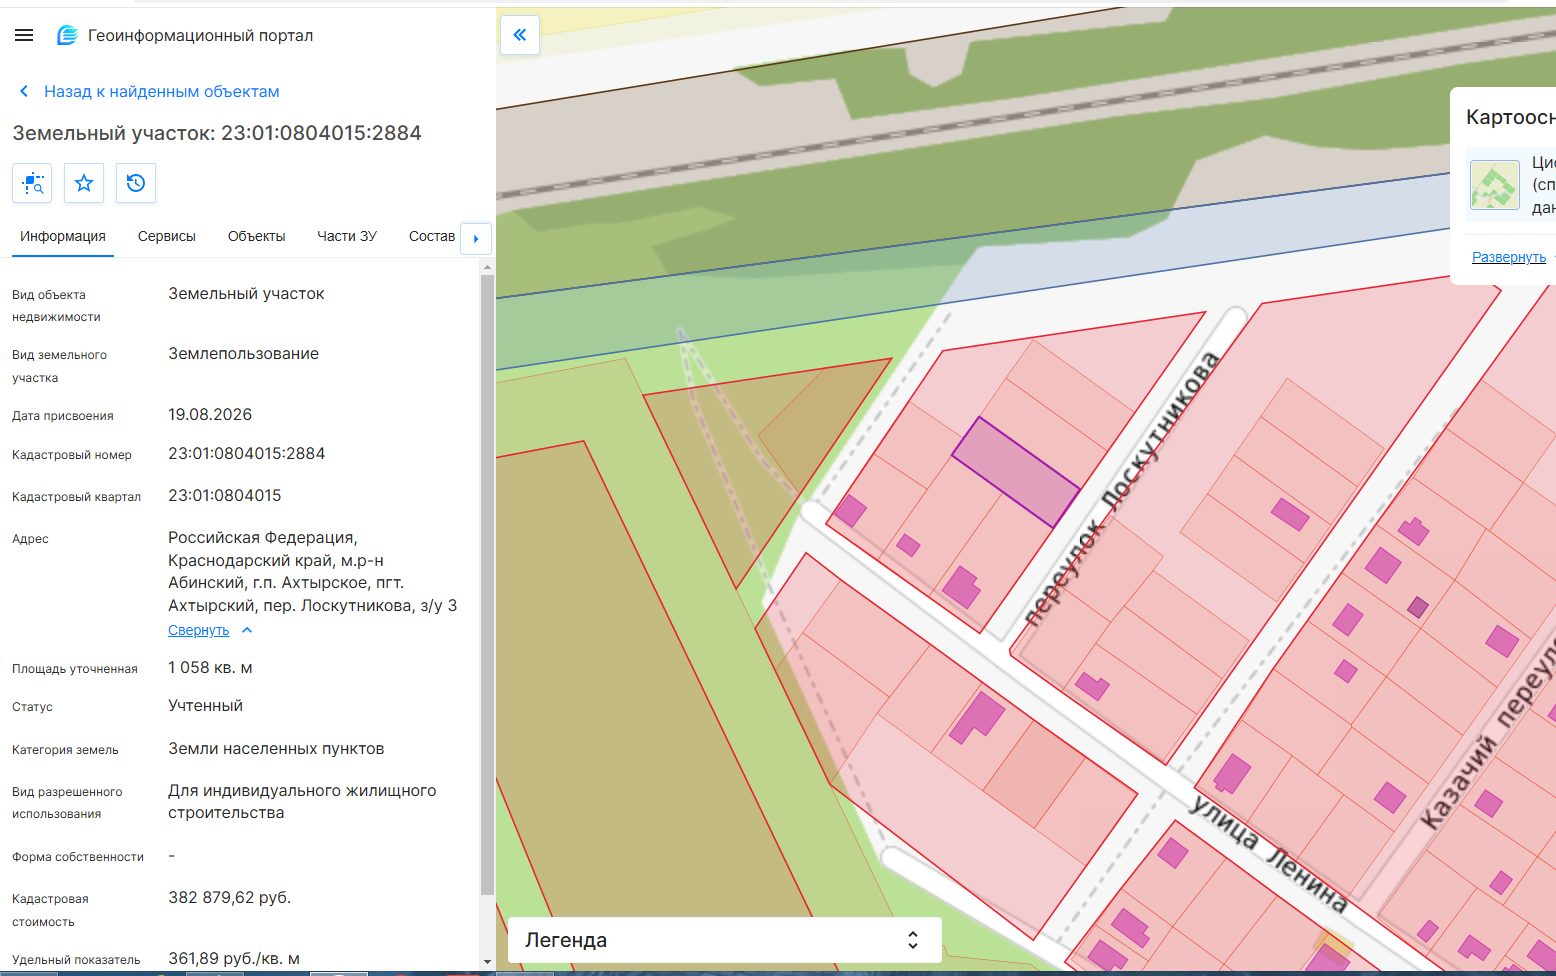Click the highlighted purple parcel on map

coord(1015,471)
